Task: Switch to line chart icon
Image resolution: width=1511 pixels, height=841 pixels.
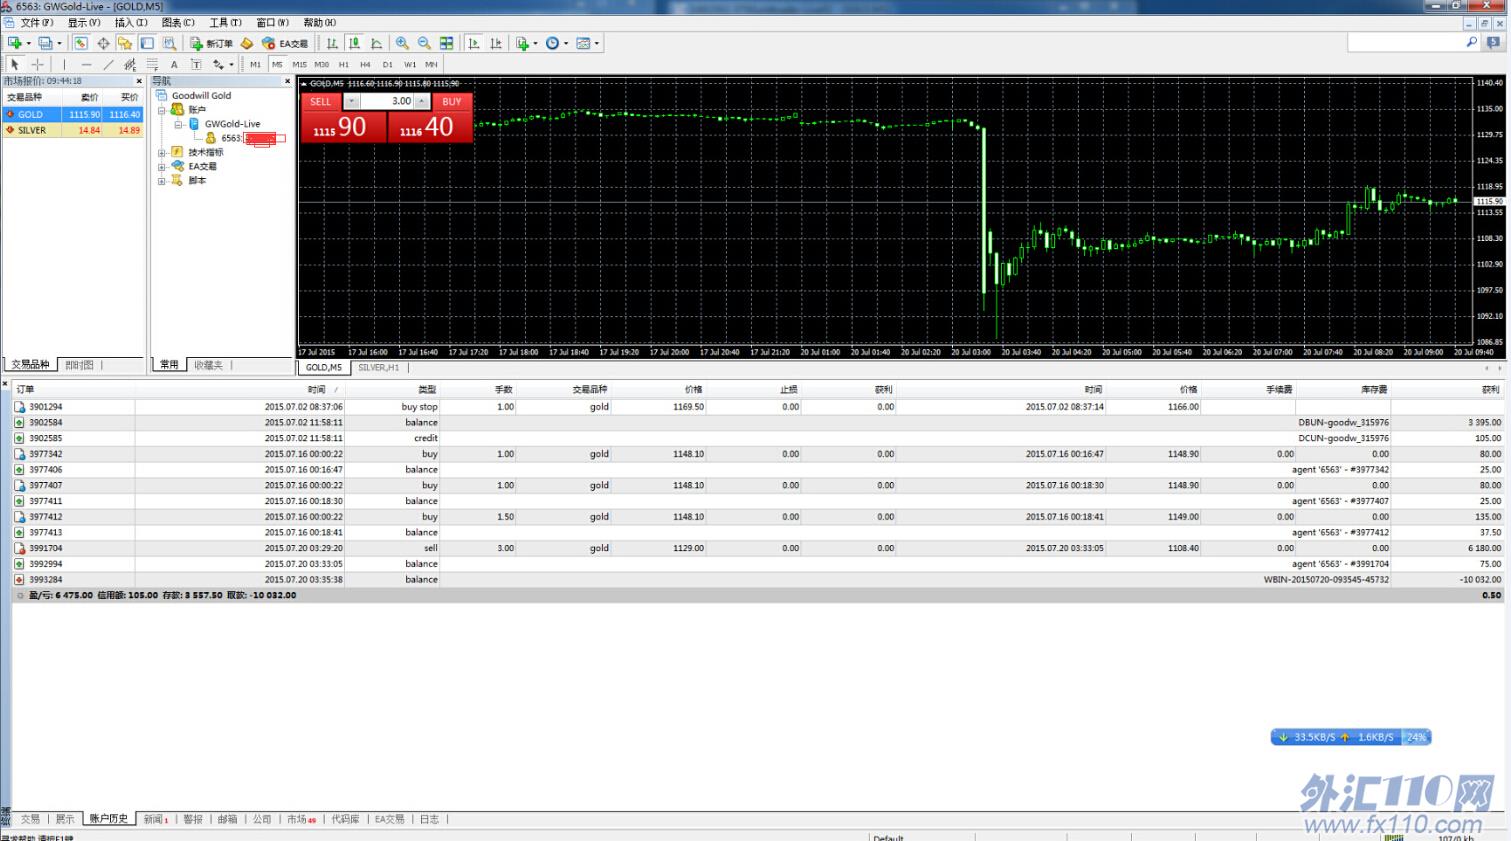Action: (x=376, y=43)
